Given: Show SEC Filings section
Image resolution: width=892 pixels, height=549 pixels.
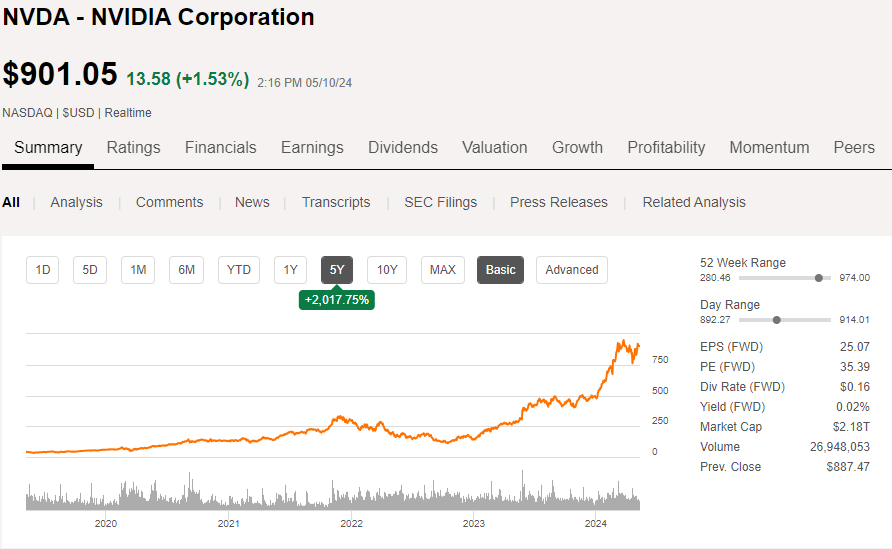Looking at the screenshot, I should click(x=440, y=202).
